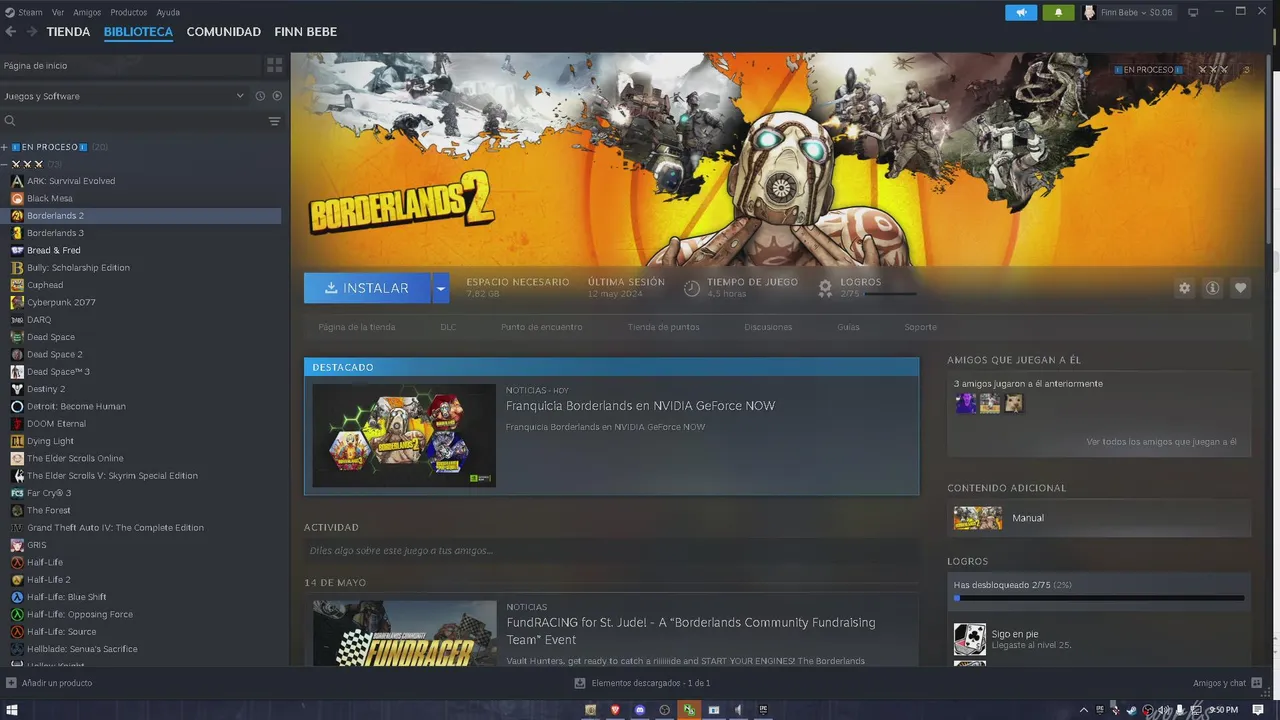Open Discusiones link
The width and height of the screenshot is (1280, 720).
click(x=768, y=327)
